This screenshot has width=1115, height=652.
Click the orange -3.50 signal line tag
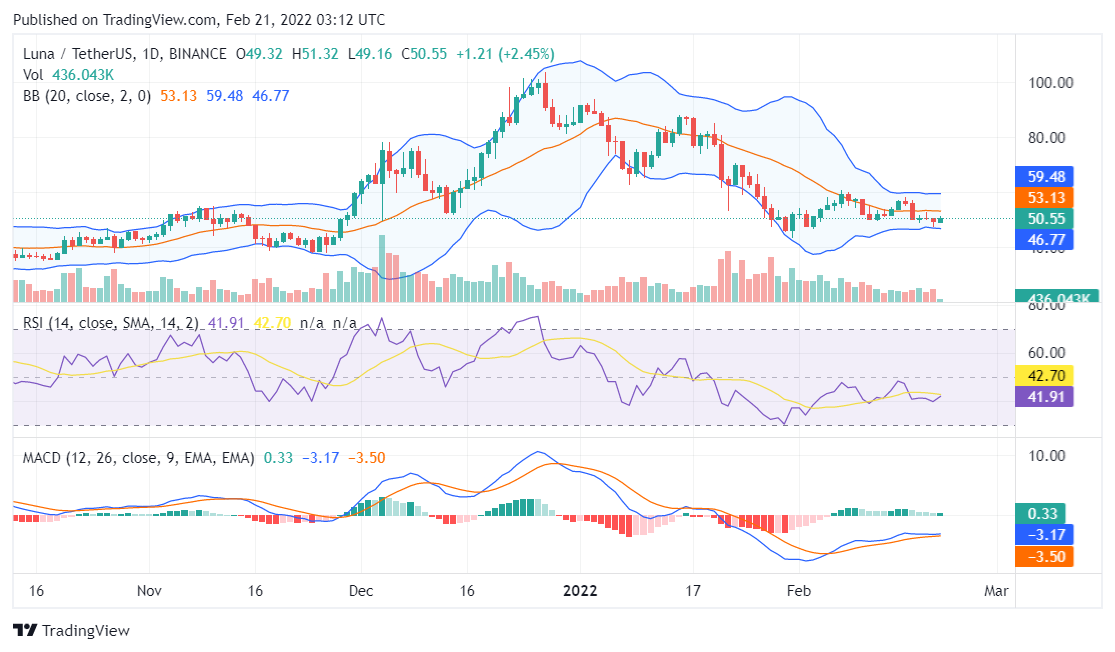(x=1043, y=556)
